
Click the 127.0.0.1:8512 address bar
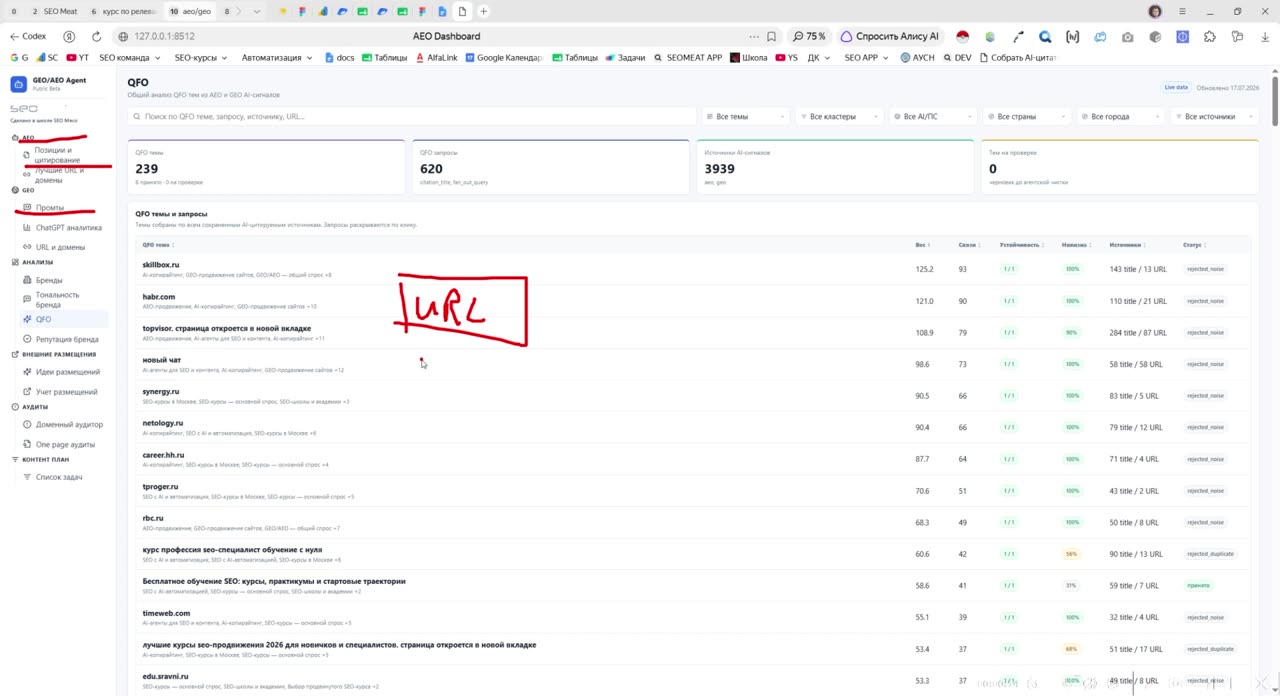pyautogui.click(x=163, y=36)
